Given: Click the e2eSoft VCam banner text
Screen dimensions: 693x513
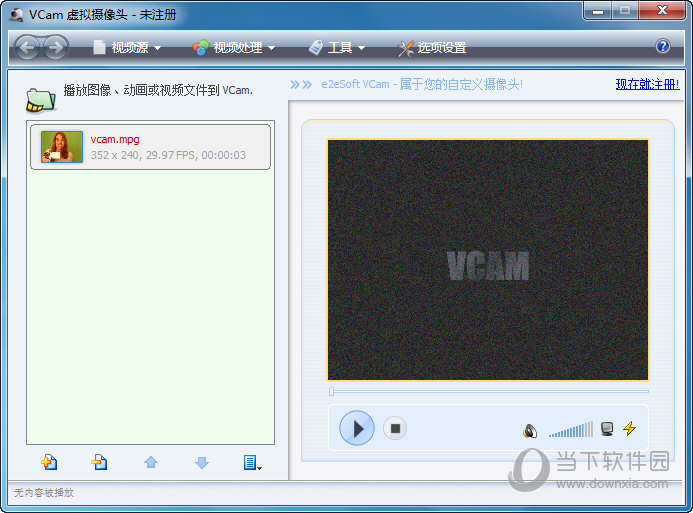Looking at the screenshot, I should point(422,84).
